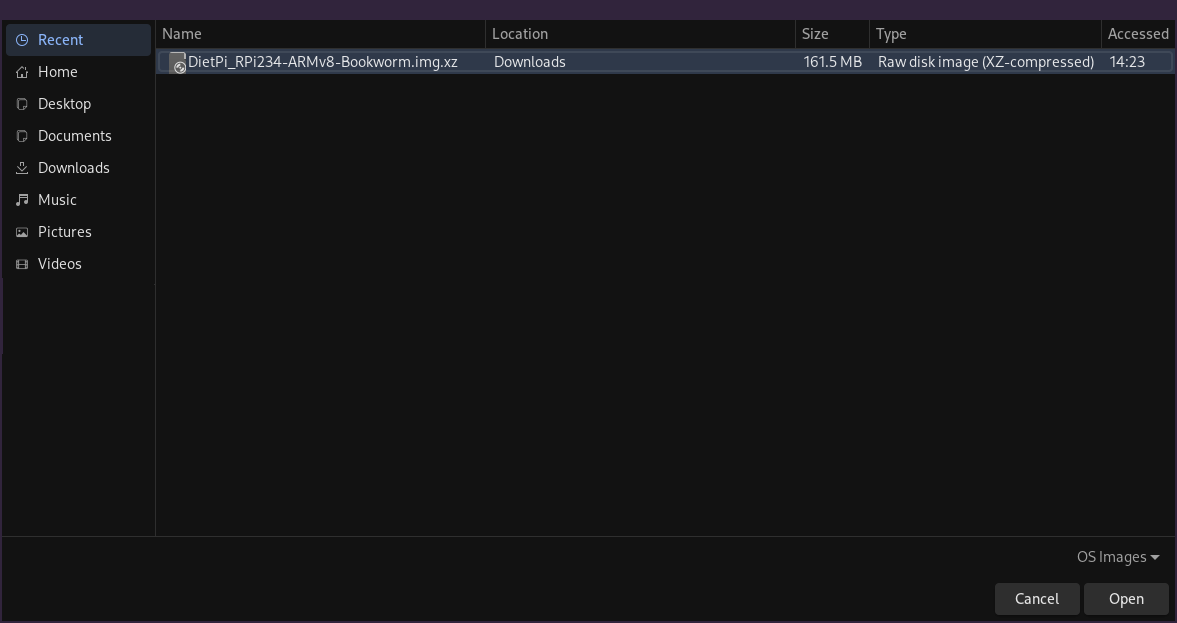Open the Recent location

[78, 40]
